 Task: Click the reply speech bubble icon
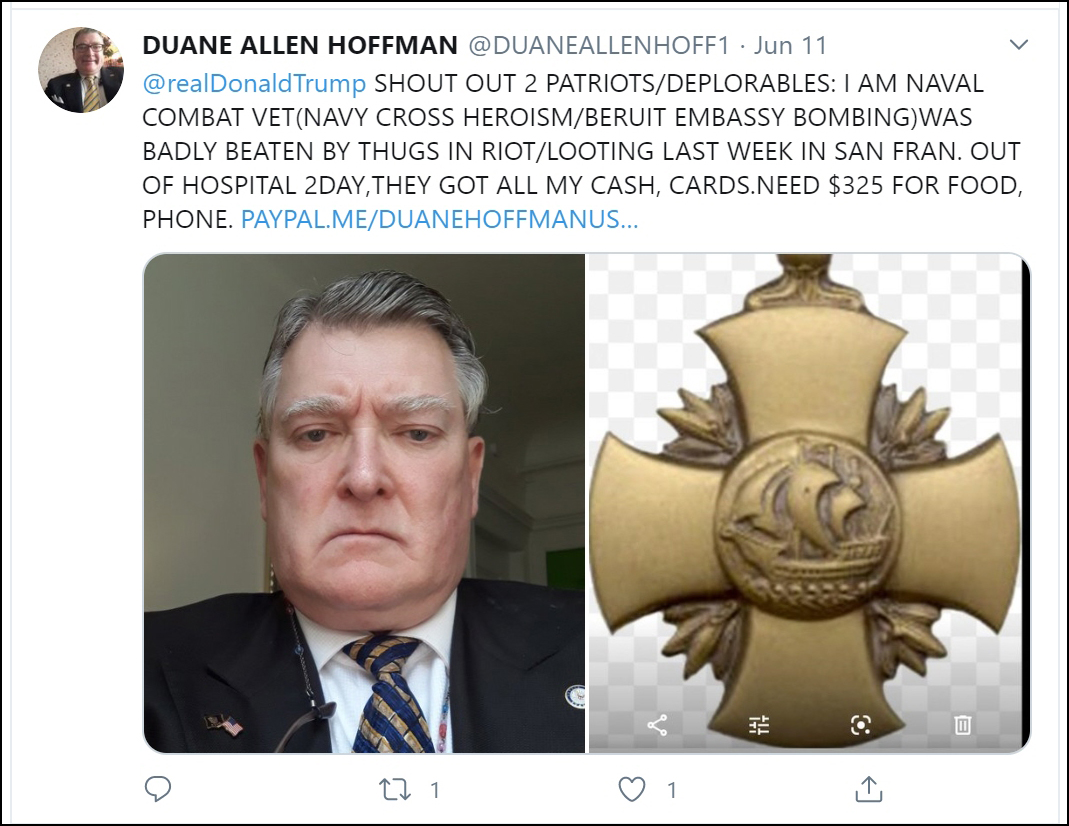coord(157,789)
